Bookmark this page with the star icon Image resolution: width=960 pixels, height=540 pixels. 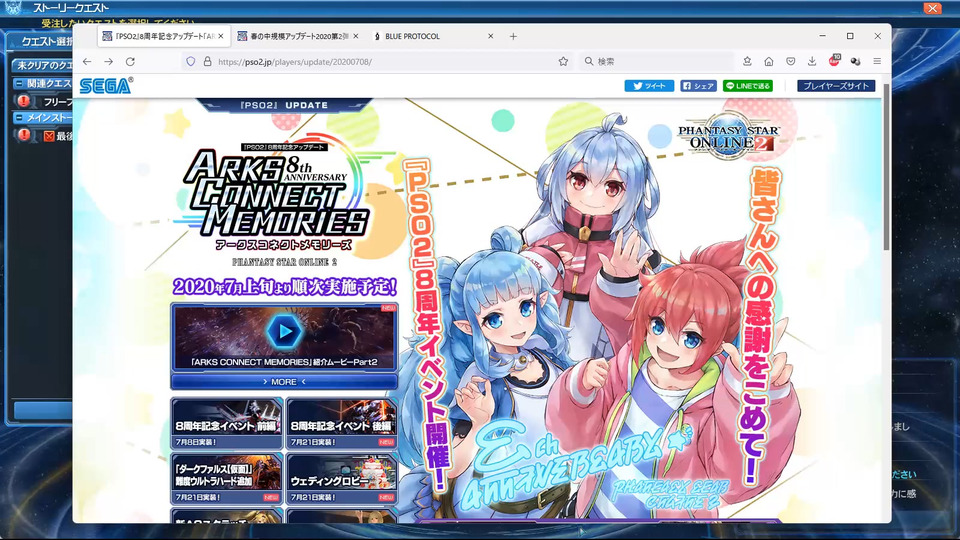pyautogui.click(x=563, y=61)
